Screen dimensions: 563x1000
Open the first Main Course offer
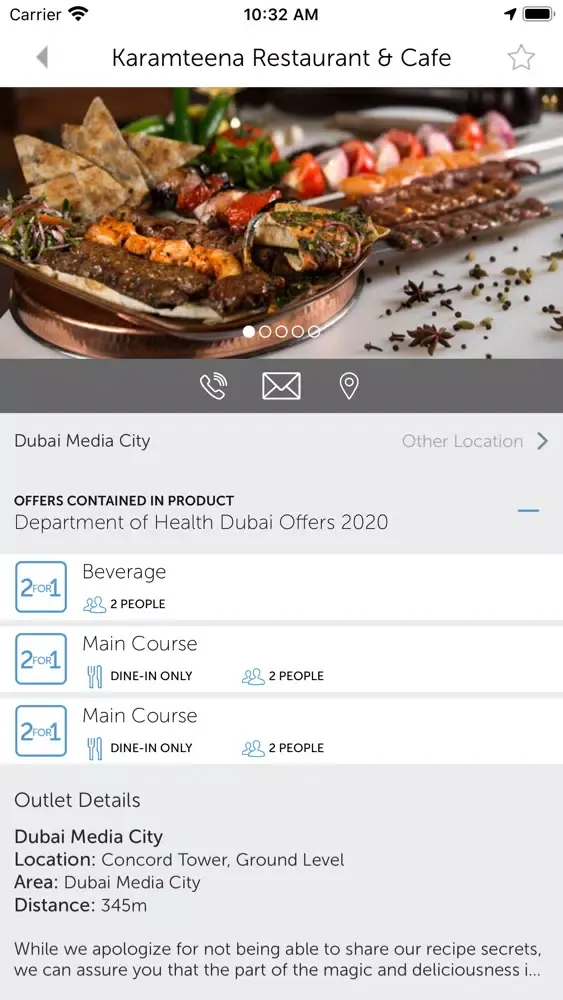tap(281, 659)
